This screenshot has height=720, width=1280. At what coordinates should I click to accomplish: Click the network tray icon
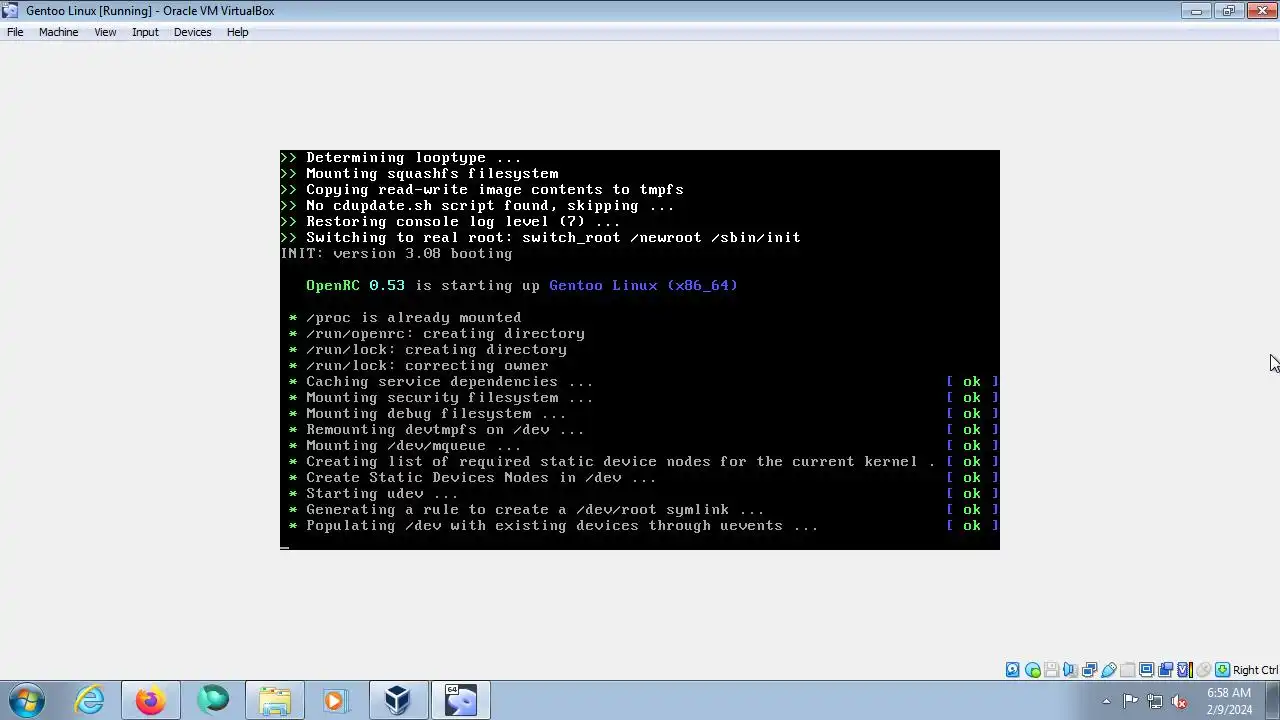pos(1155,701)
